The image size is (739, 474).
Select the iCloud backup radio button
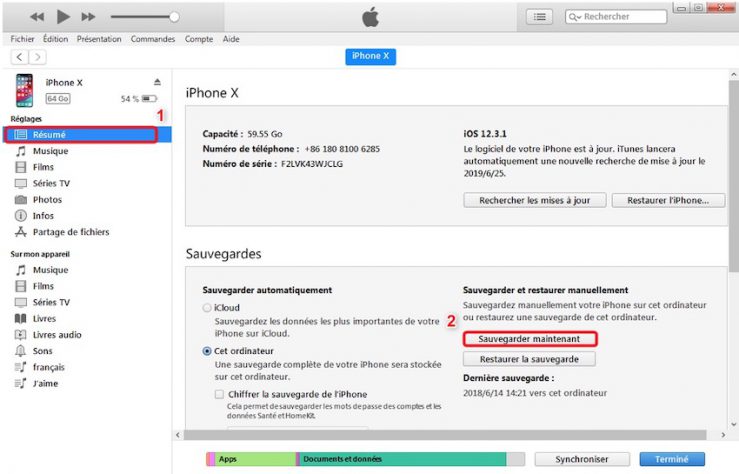tap(206, 308)
